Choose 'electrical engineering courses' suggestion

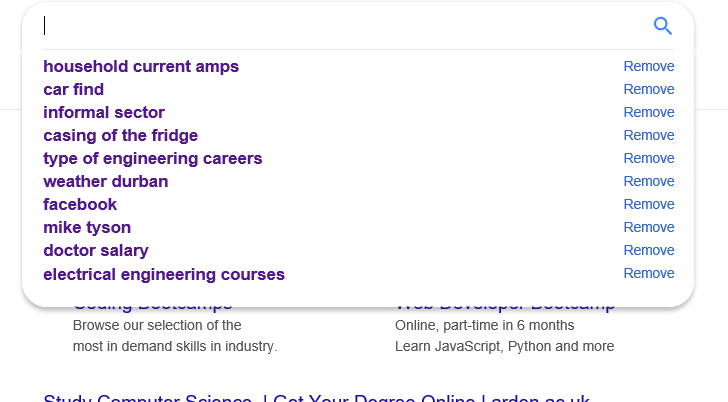(x=164, y=275)
